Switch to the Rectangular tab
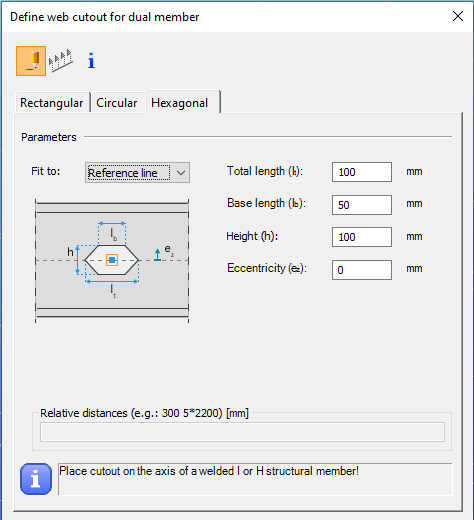 coord(52,103)
